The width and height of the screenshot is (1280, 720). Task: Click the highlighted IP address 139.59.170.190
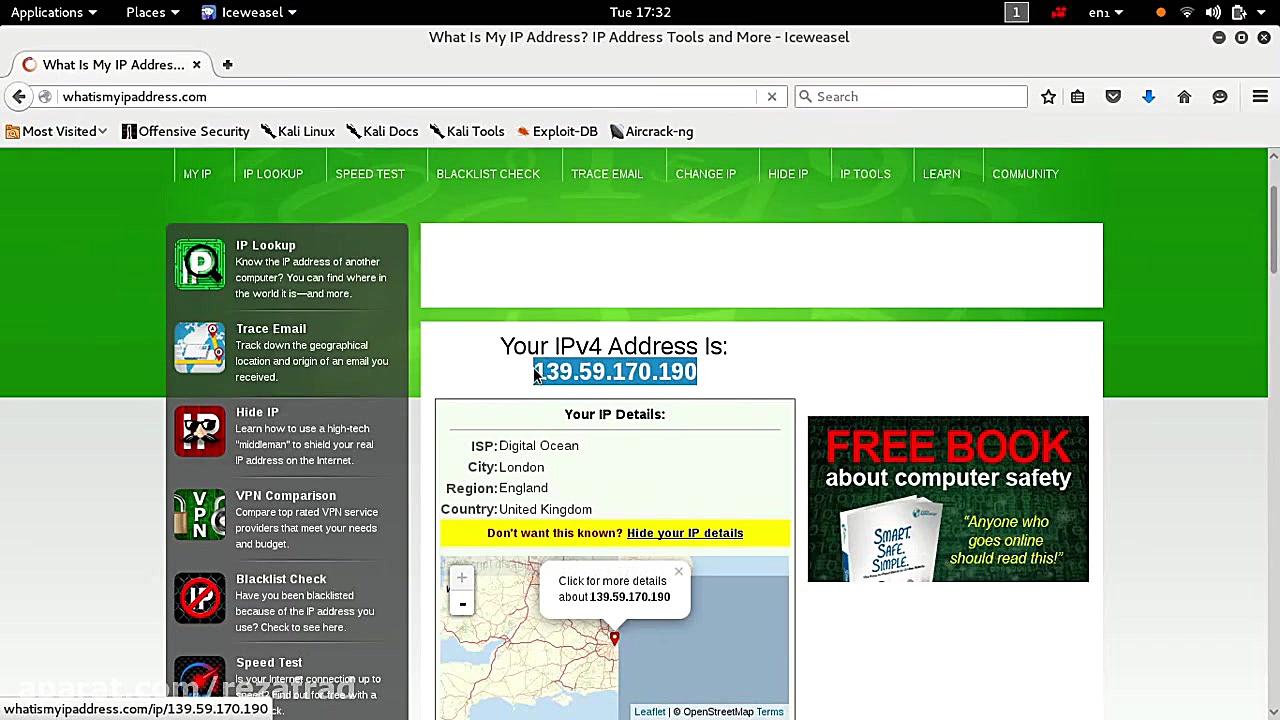(x=615, y=372)
